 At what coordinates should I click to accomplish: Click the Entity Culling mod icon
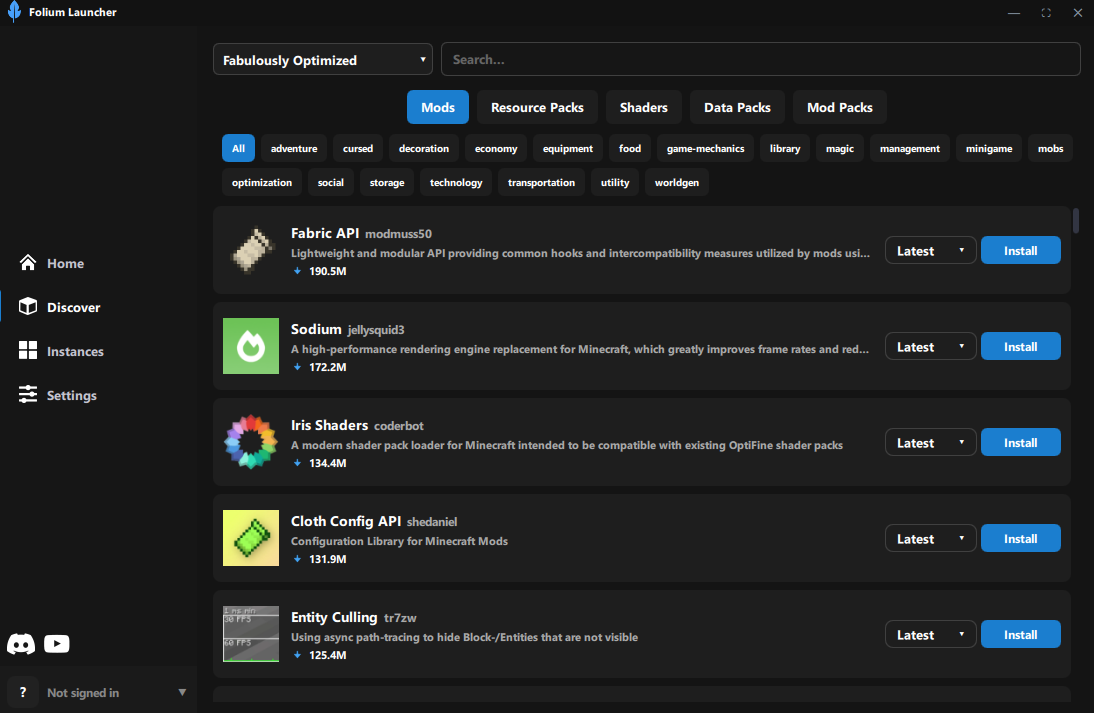click(250, 634)
